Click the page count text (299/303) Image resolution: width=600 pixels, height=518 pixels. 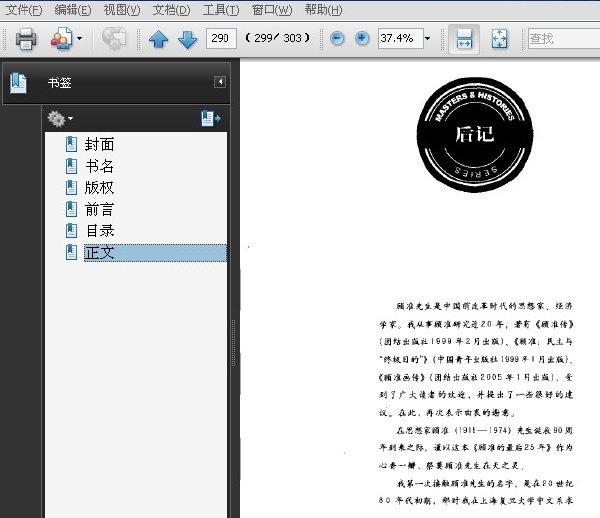click(x=278, y=38)
